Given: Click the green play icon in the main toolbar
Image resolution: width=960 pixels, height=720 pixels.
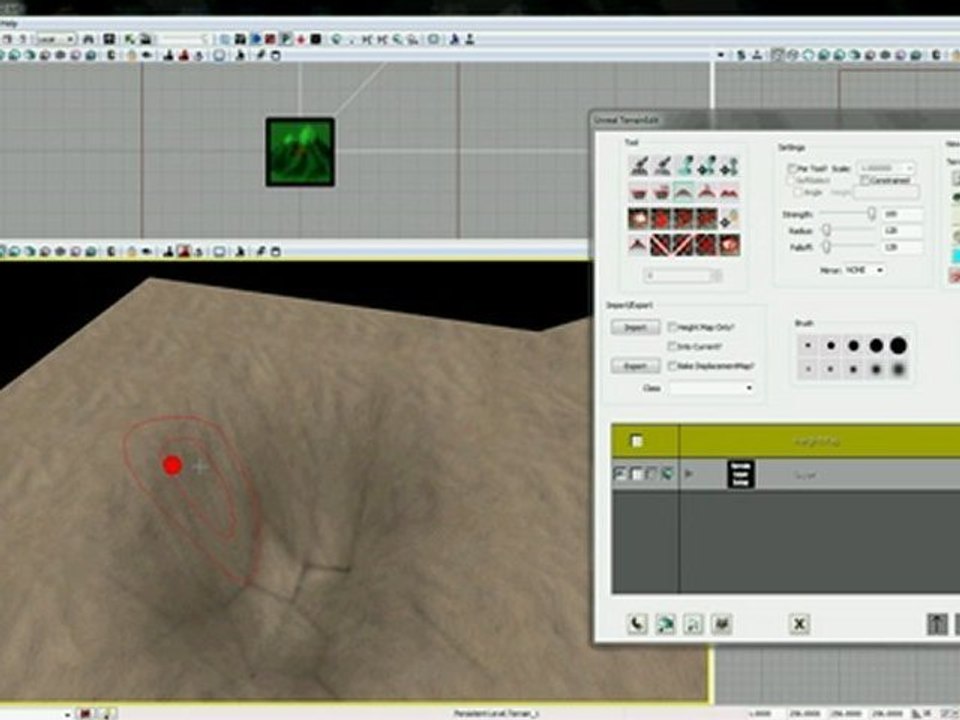Looking at the screenshot, I should [x=286, y=39].
